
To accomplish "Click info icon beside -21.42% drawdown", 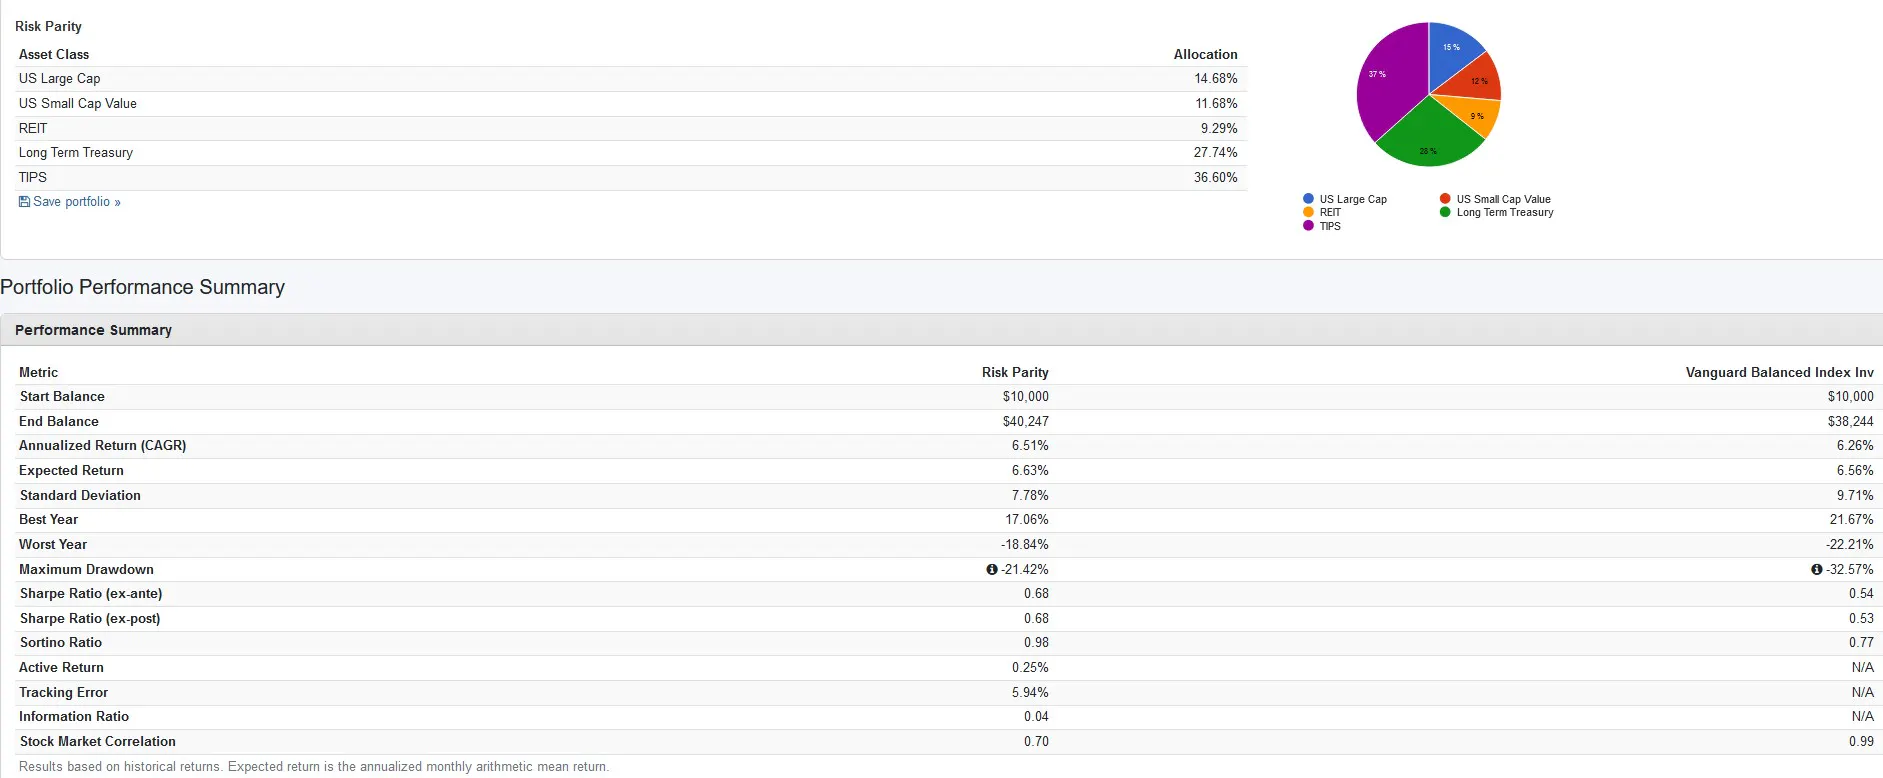I will [x=992, y=570].
